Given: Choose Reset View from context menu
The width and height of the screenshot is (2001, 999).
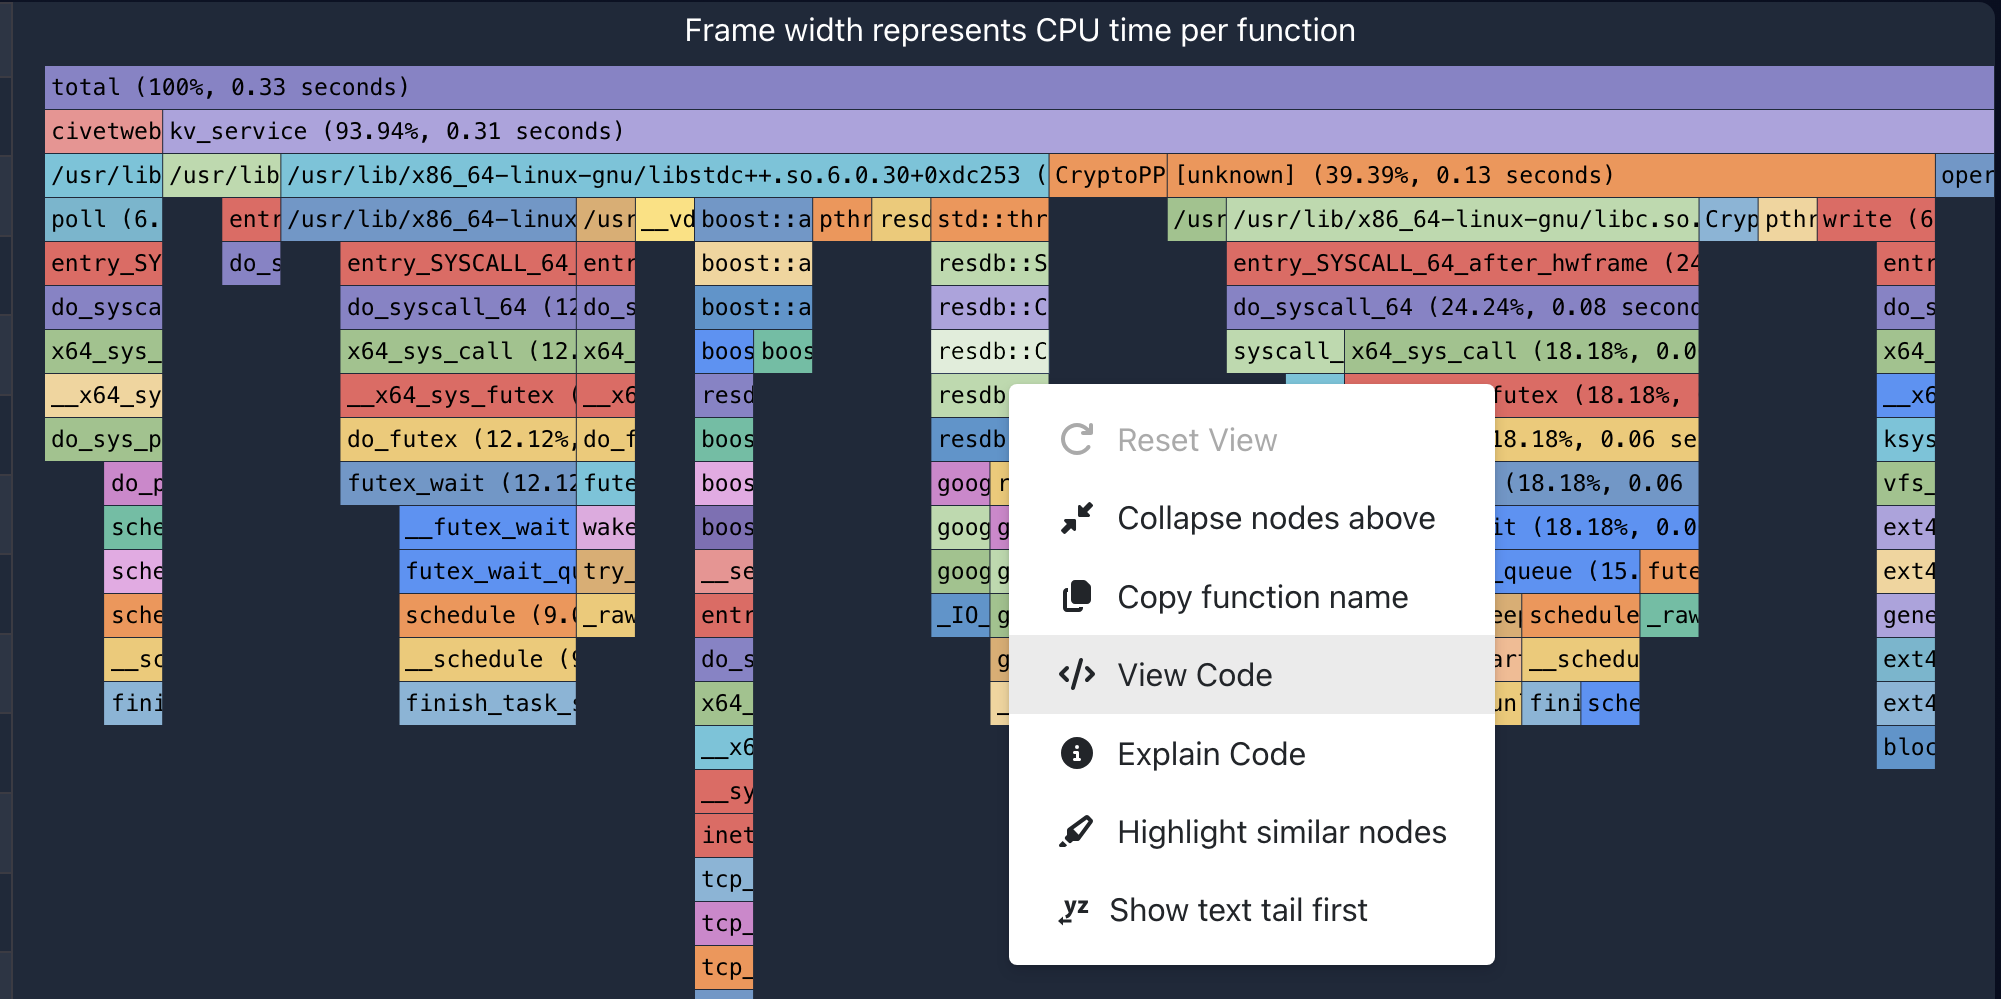Looking at the screenshot, I should [x=1252, y=440].
